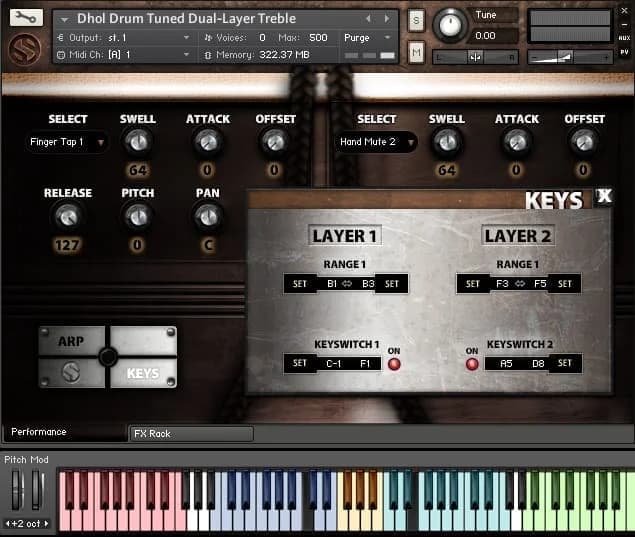Open the Finger Tap 1 select dropdown
This screenshot has height=537, width=635.
tap(67, 142)
